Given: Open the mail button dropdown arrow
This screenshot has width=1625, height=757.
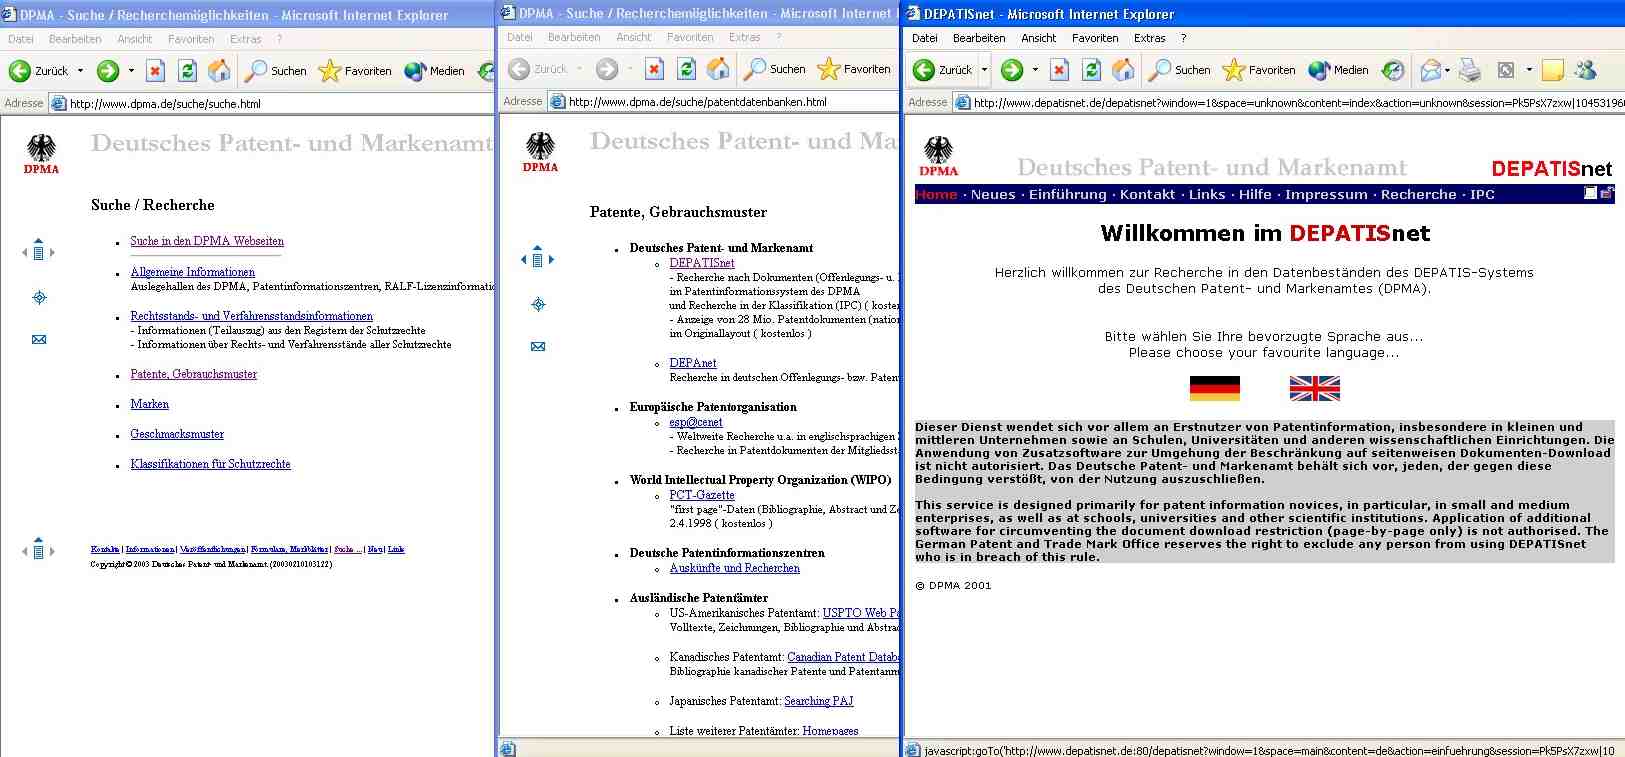Looking at the screenshot, I should tap(1447, 70).
